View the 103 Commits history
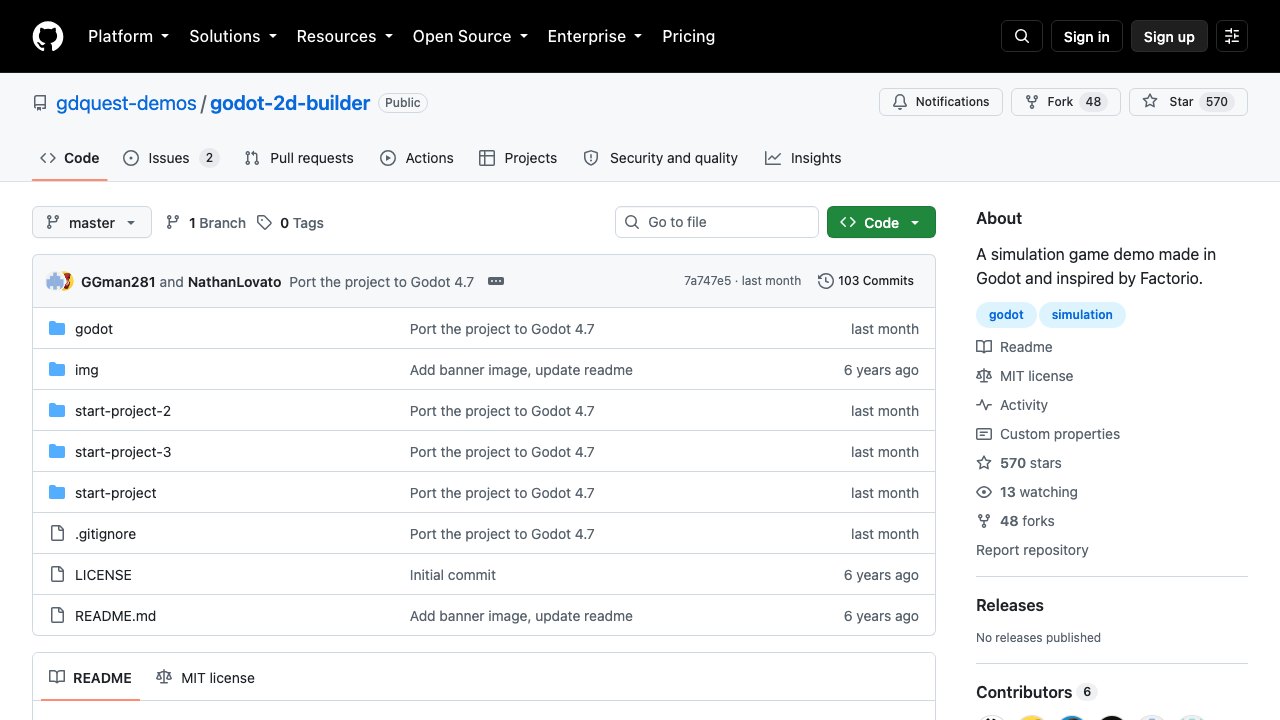1280x720 pixels. pos(866,281)
